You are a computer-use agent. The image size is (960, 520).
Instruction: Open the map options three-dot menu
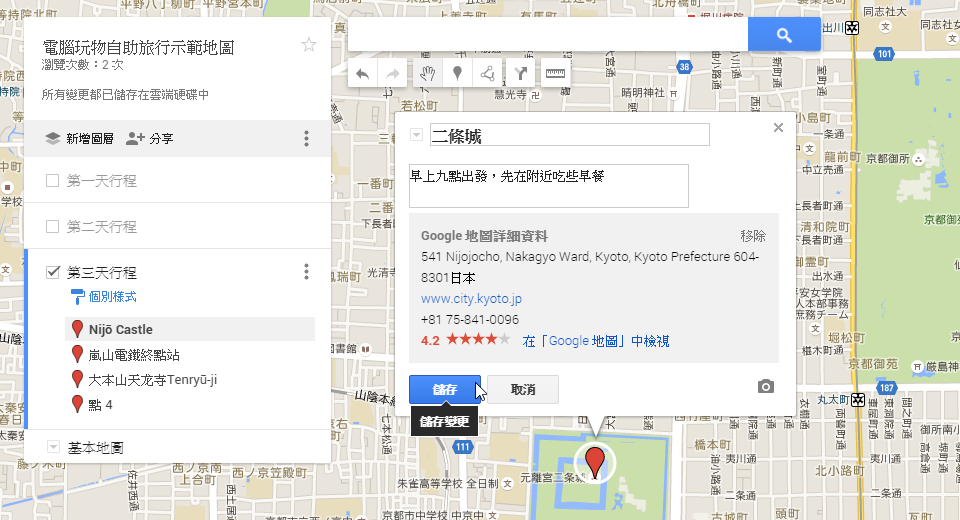click(306, 138)
